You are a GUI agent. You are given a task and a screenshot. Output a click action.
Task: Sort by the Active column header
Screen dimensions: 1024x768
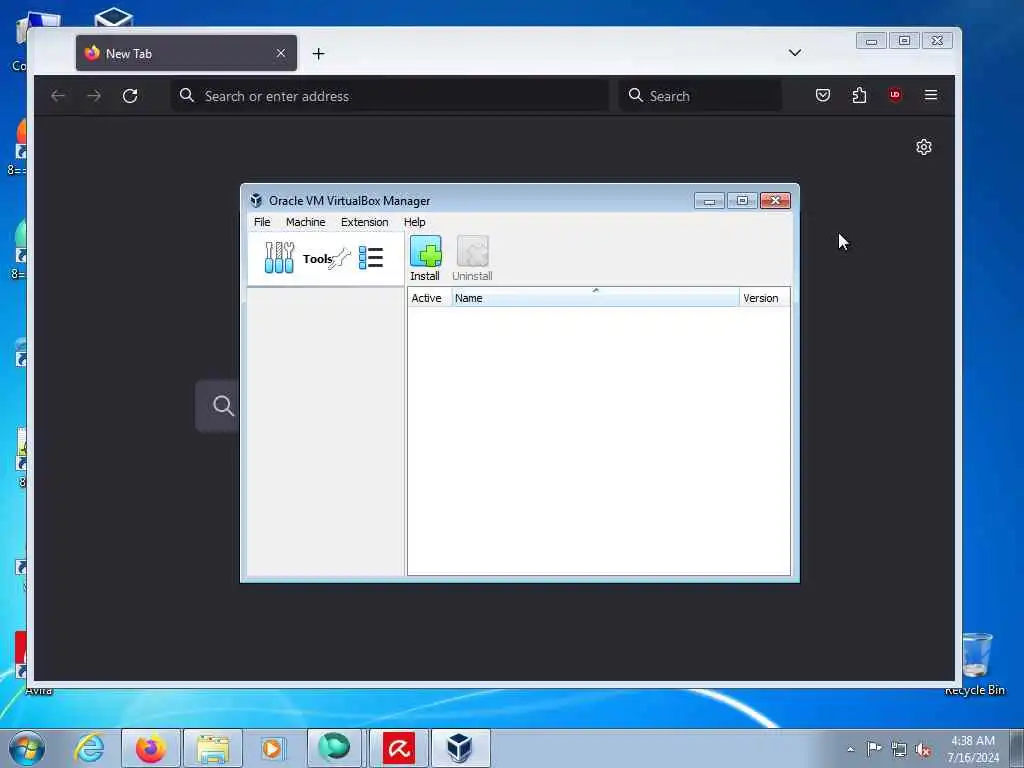pyautogui.click(x=429, y=298)
